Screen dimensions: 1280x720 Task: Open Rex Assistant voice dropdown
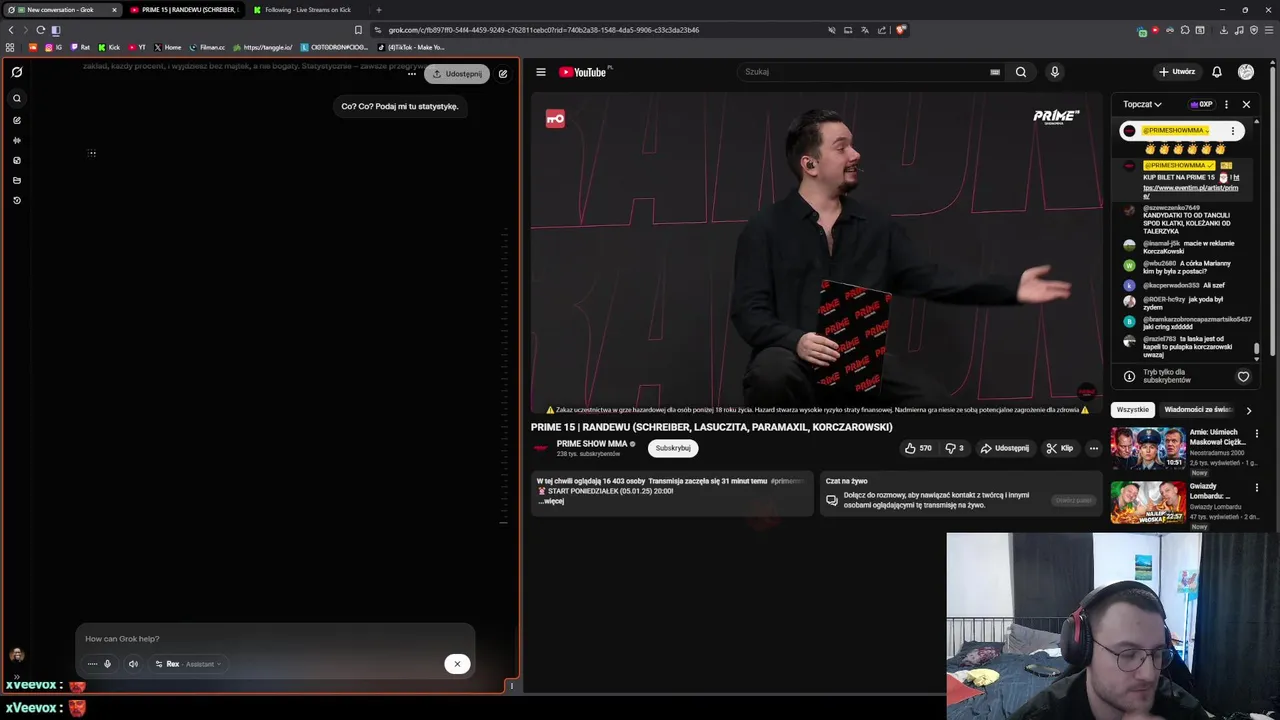tap(187, 664)
